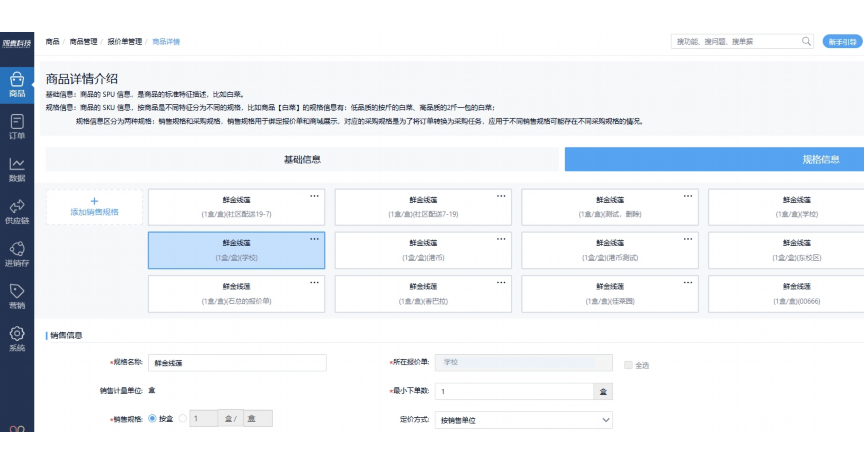Click the company logo at top of sidebar
864x464 pixels.
pos(17,43)
